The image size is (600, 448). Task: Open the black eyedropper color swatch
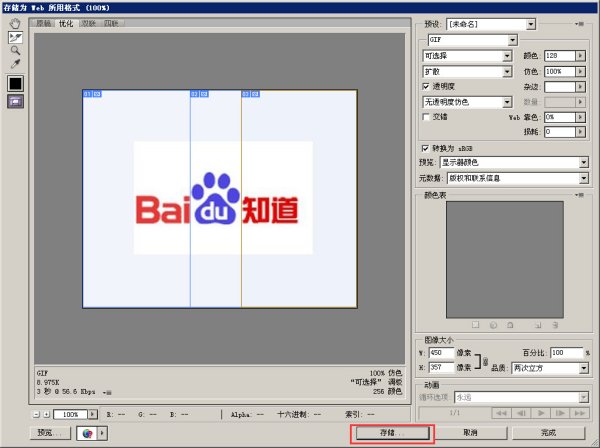15,83
